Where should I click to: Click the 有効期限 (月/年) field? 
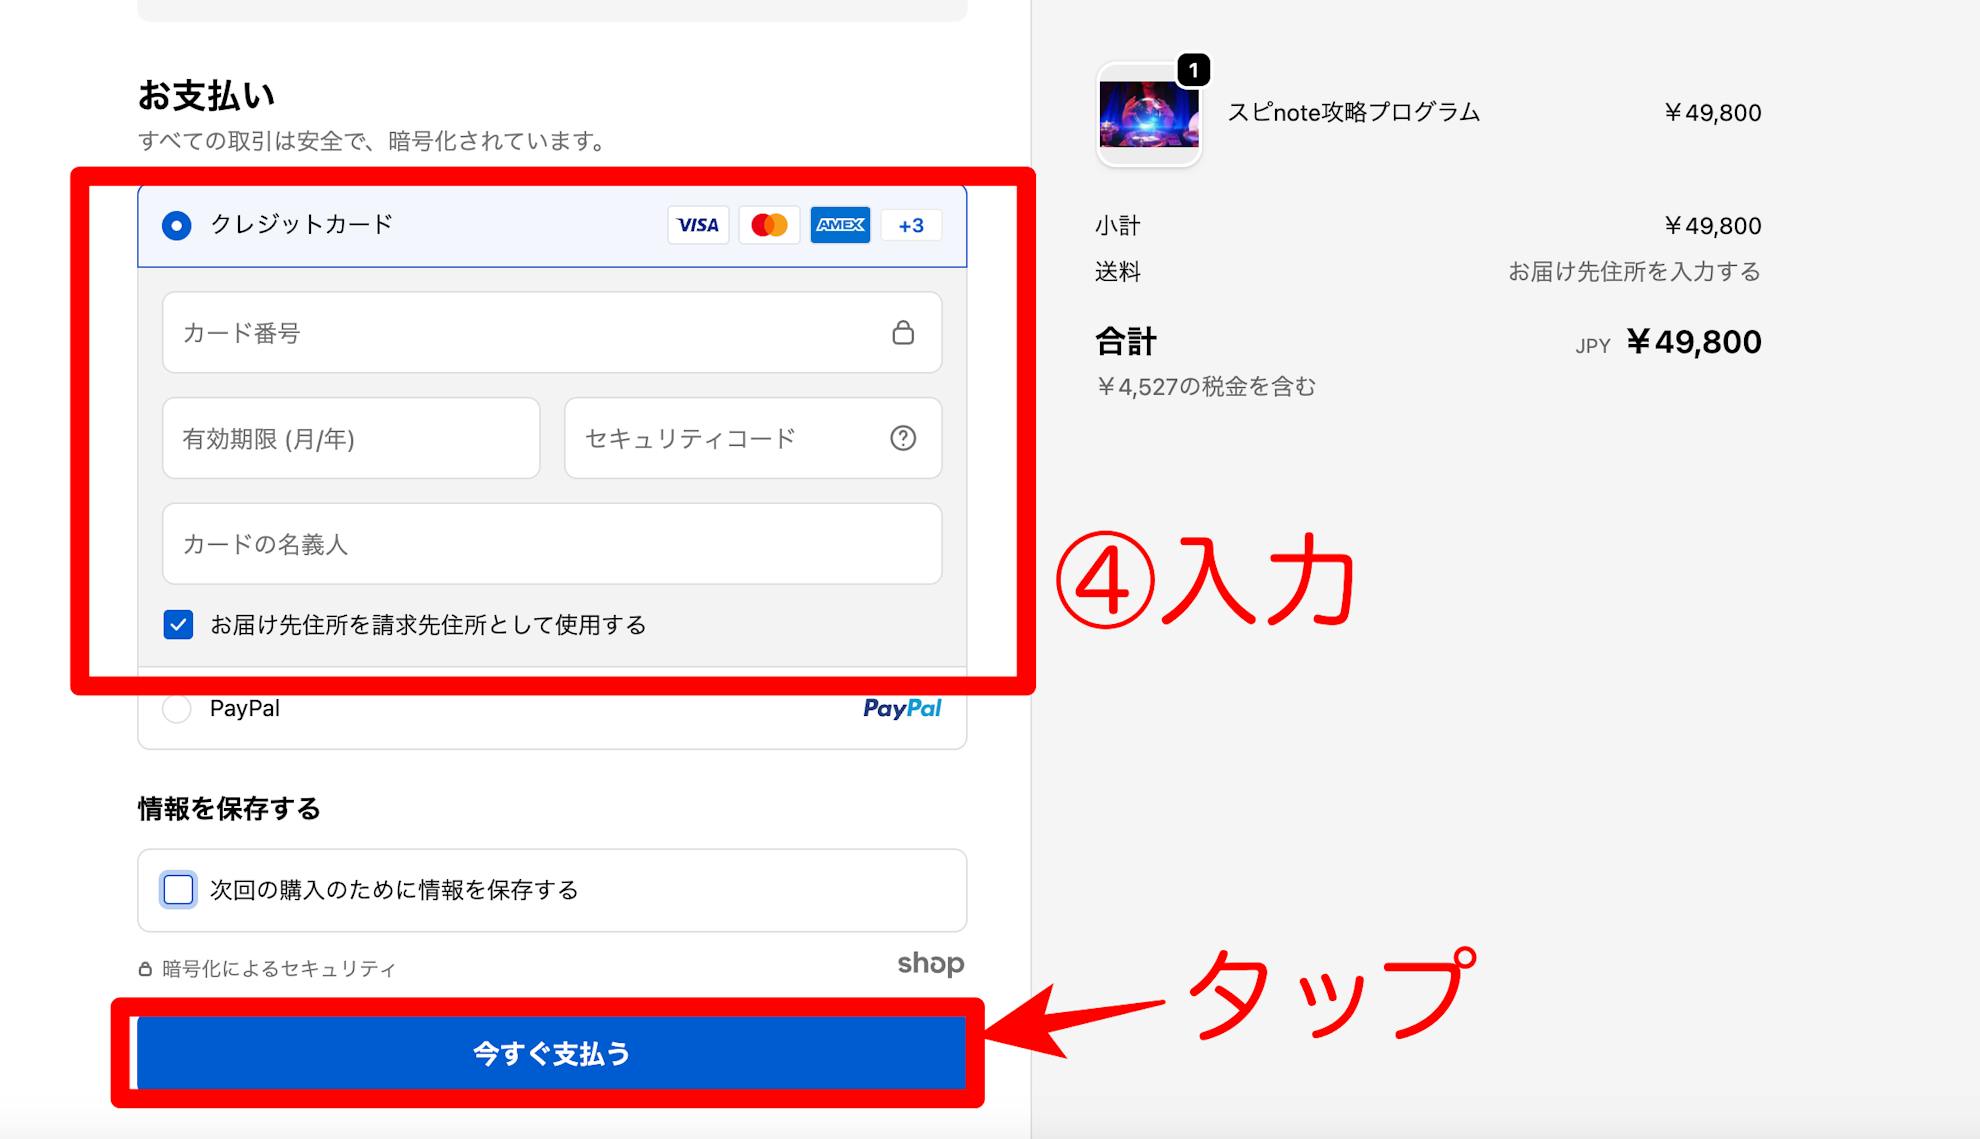coord(350,438)
